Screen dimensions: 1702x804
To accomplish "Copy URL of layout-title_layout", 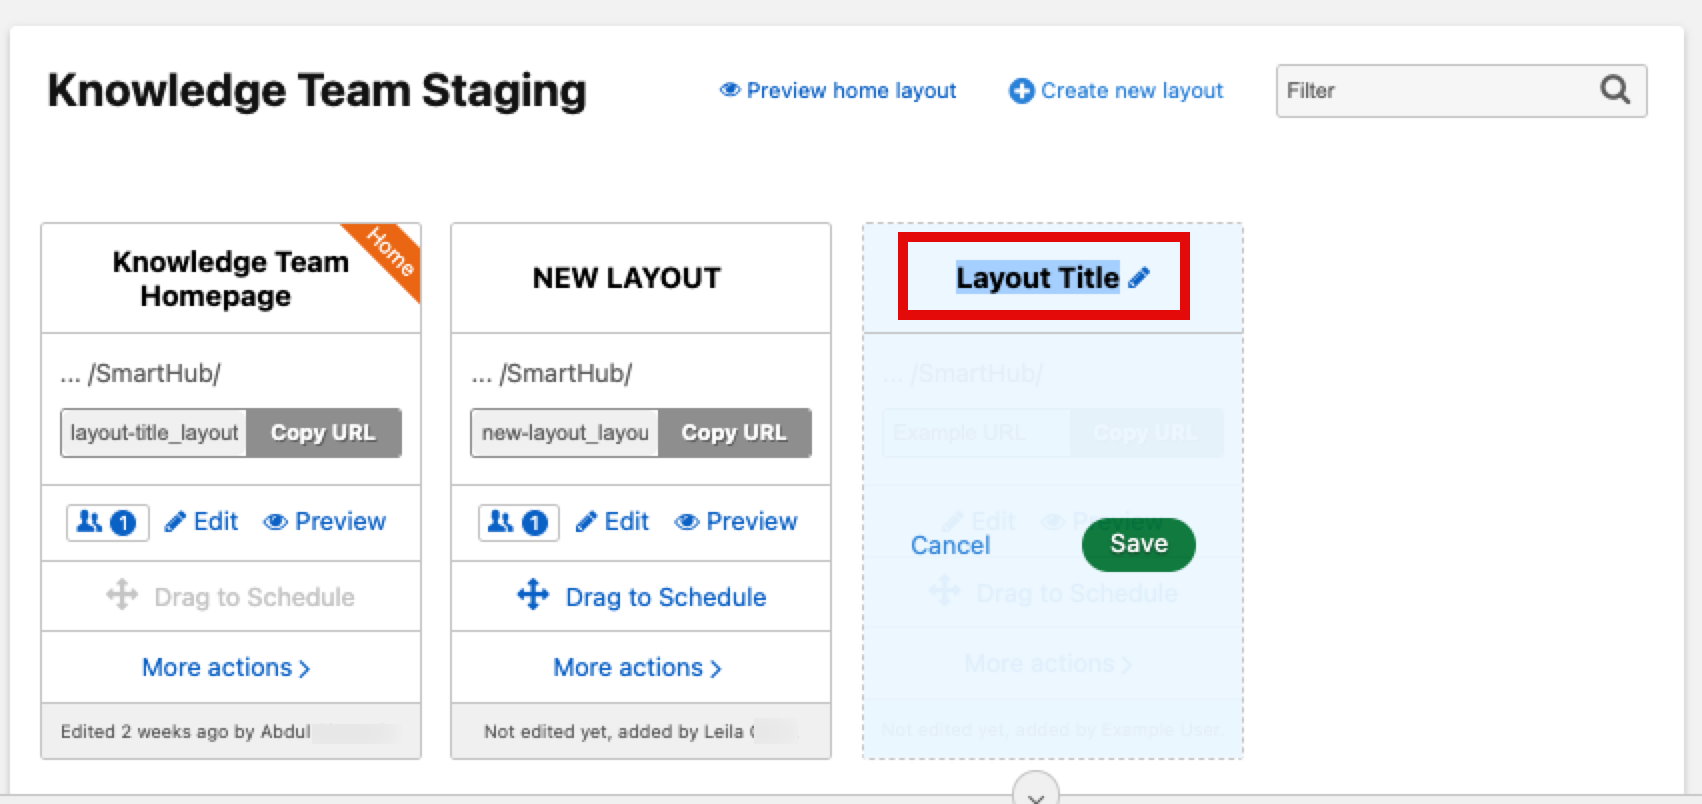I will coord(323,433).
